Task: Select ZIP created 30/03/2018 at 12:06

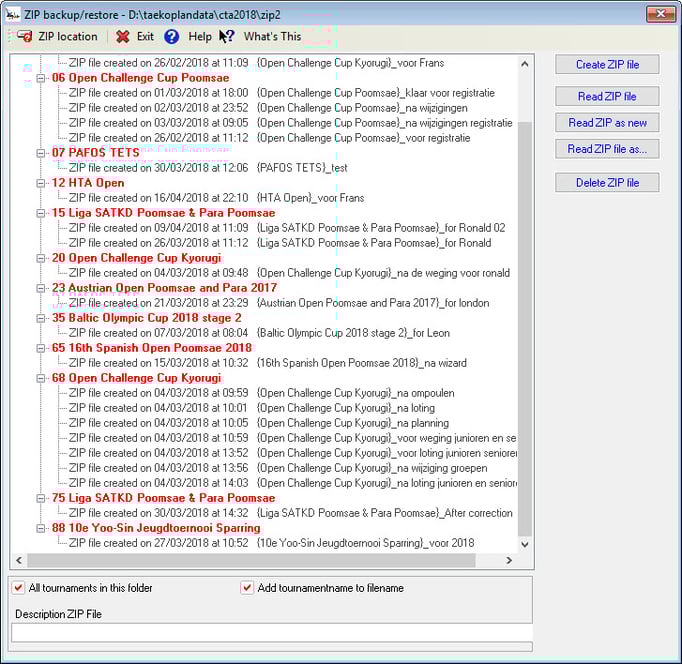Action: pos(208,168)
